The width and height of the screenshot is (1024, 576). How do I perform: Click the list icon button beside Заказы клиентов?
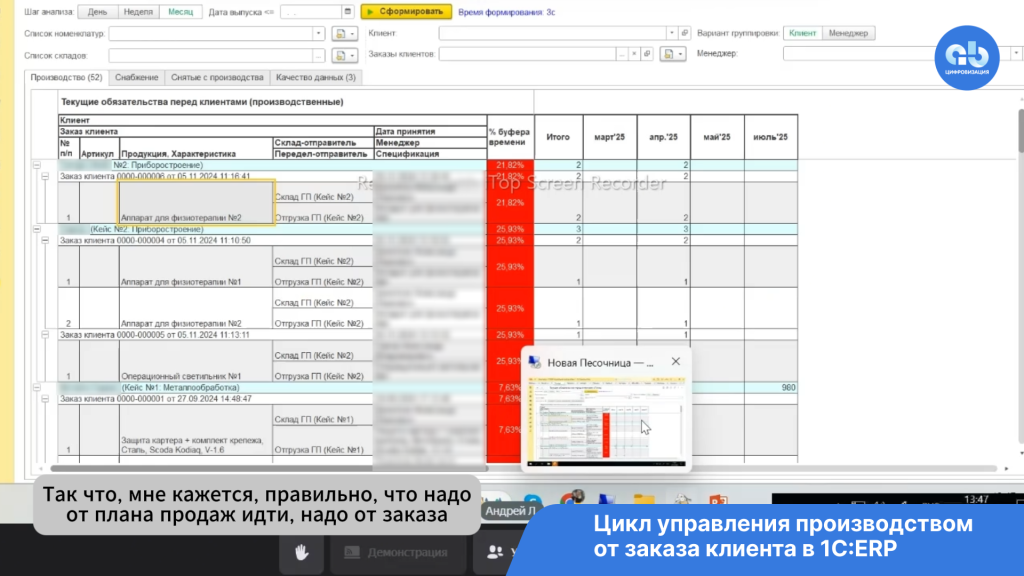pyautogui.click(x=673, y=54)
